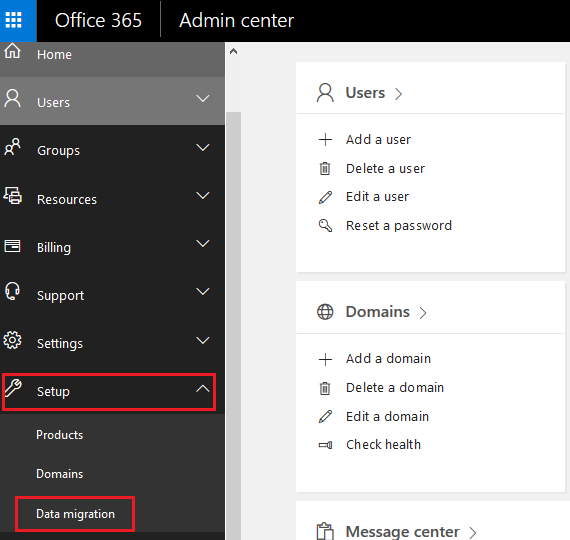Click the Edit a user link
The width and height of the screenshot is (570, 540).
(x=377, y=197)
